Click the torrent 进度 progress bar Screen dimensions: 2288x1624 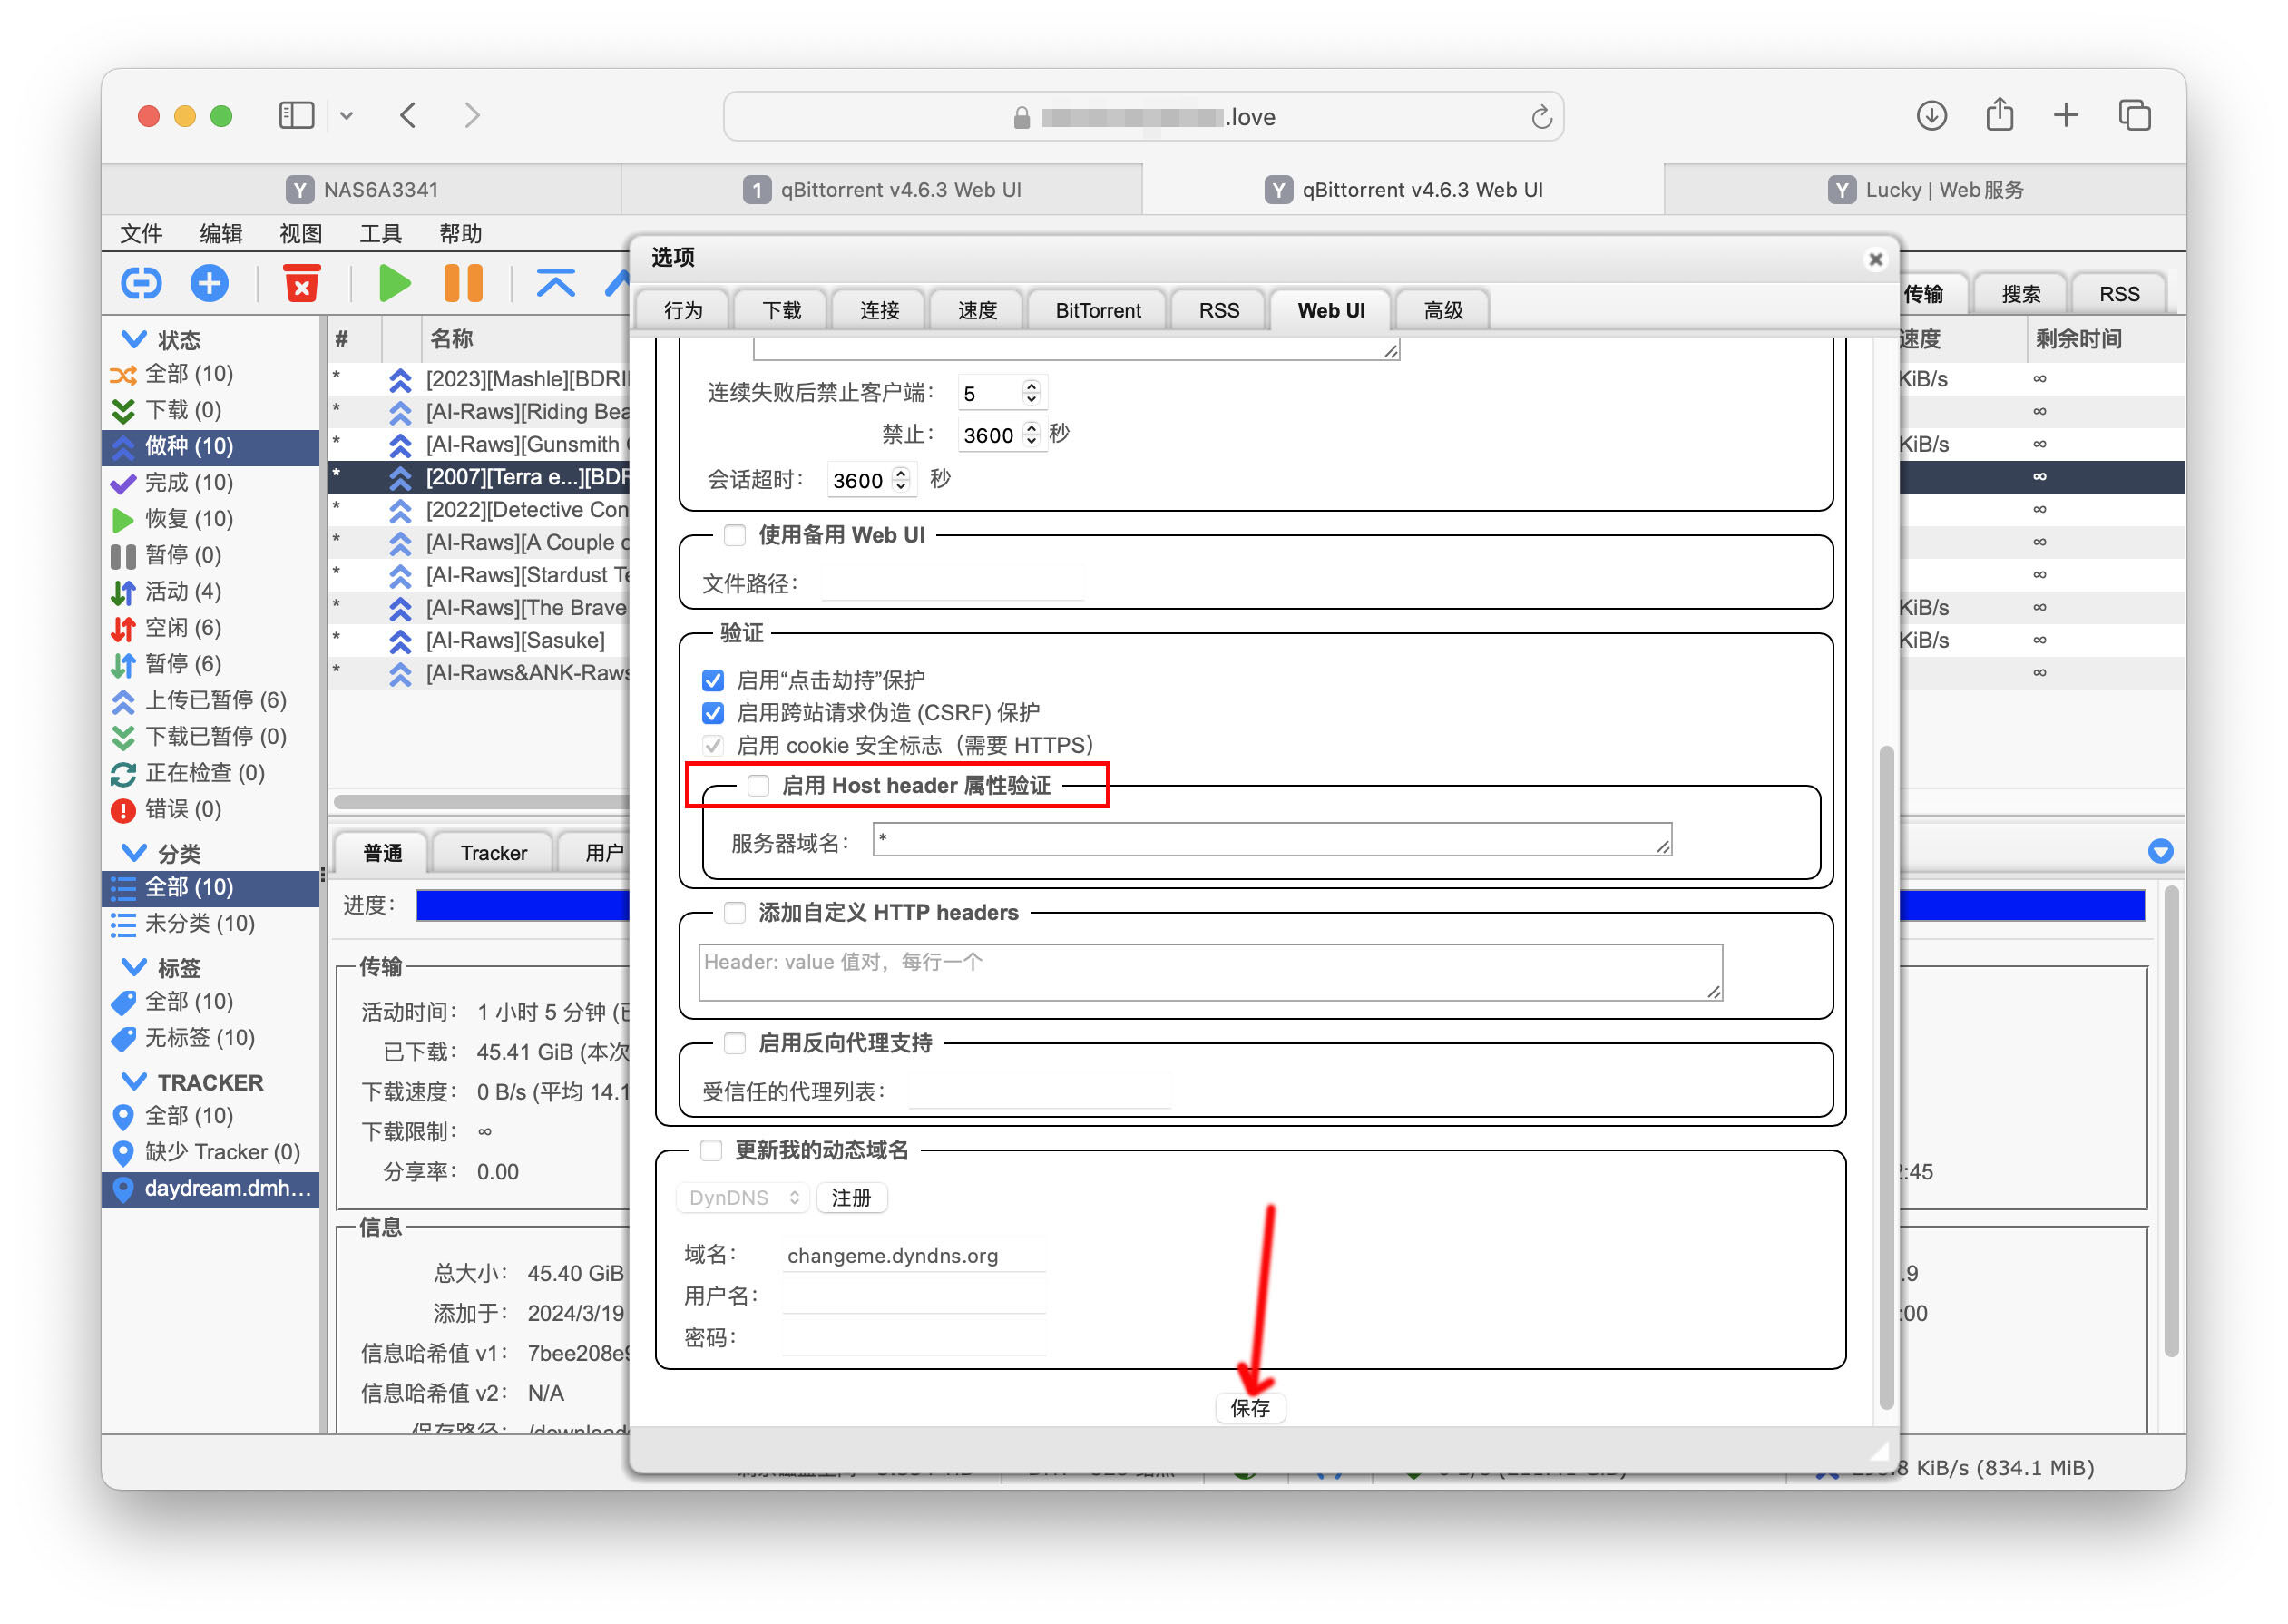point(523,906)
